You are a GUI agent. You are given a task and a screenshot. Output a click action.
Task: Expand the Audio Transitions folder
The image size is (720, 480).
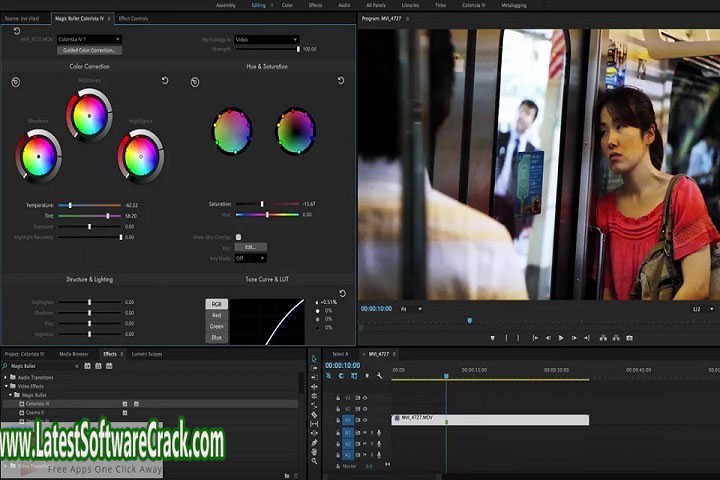pos(6,378)
